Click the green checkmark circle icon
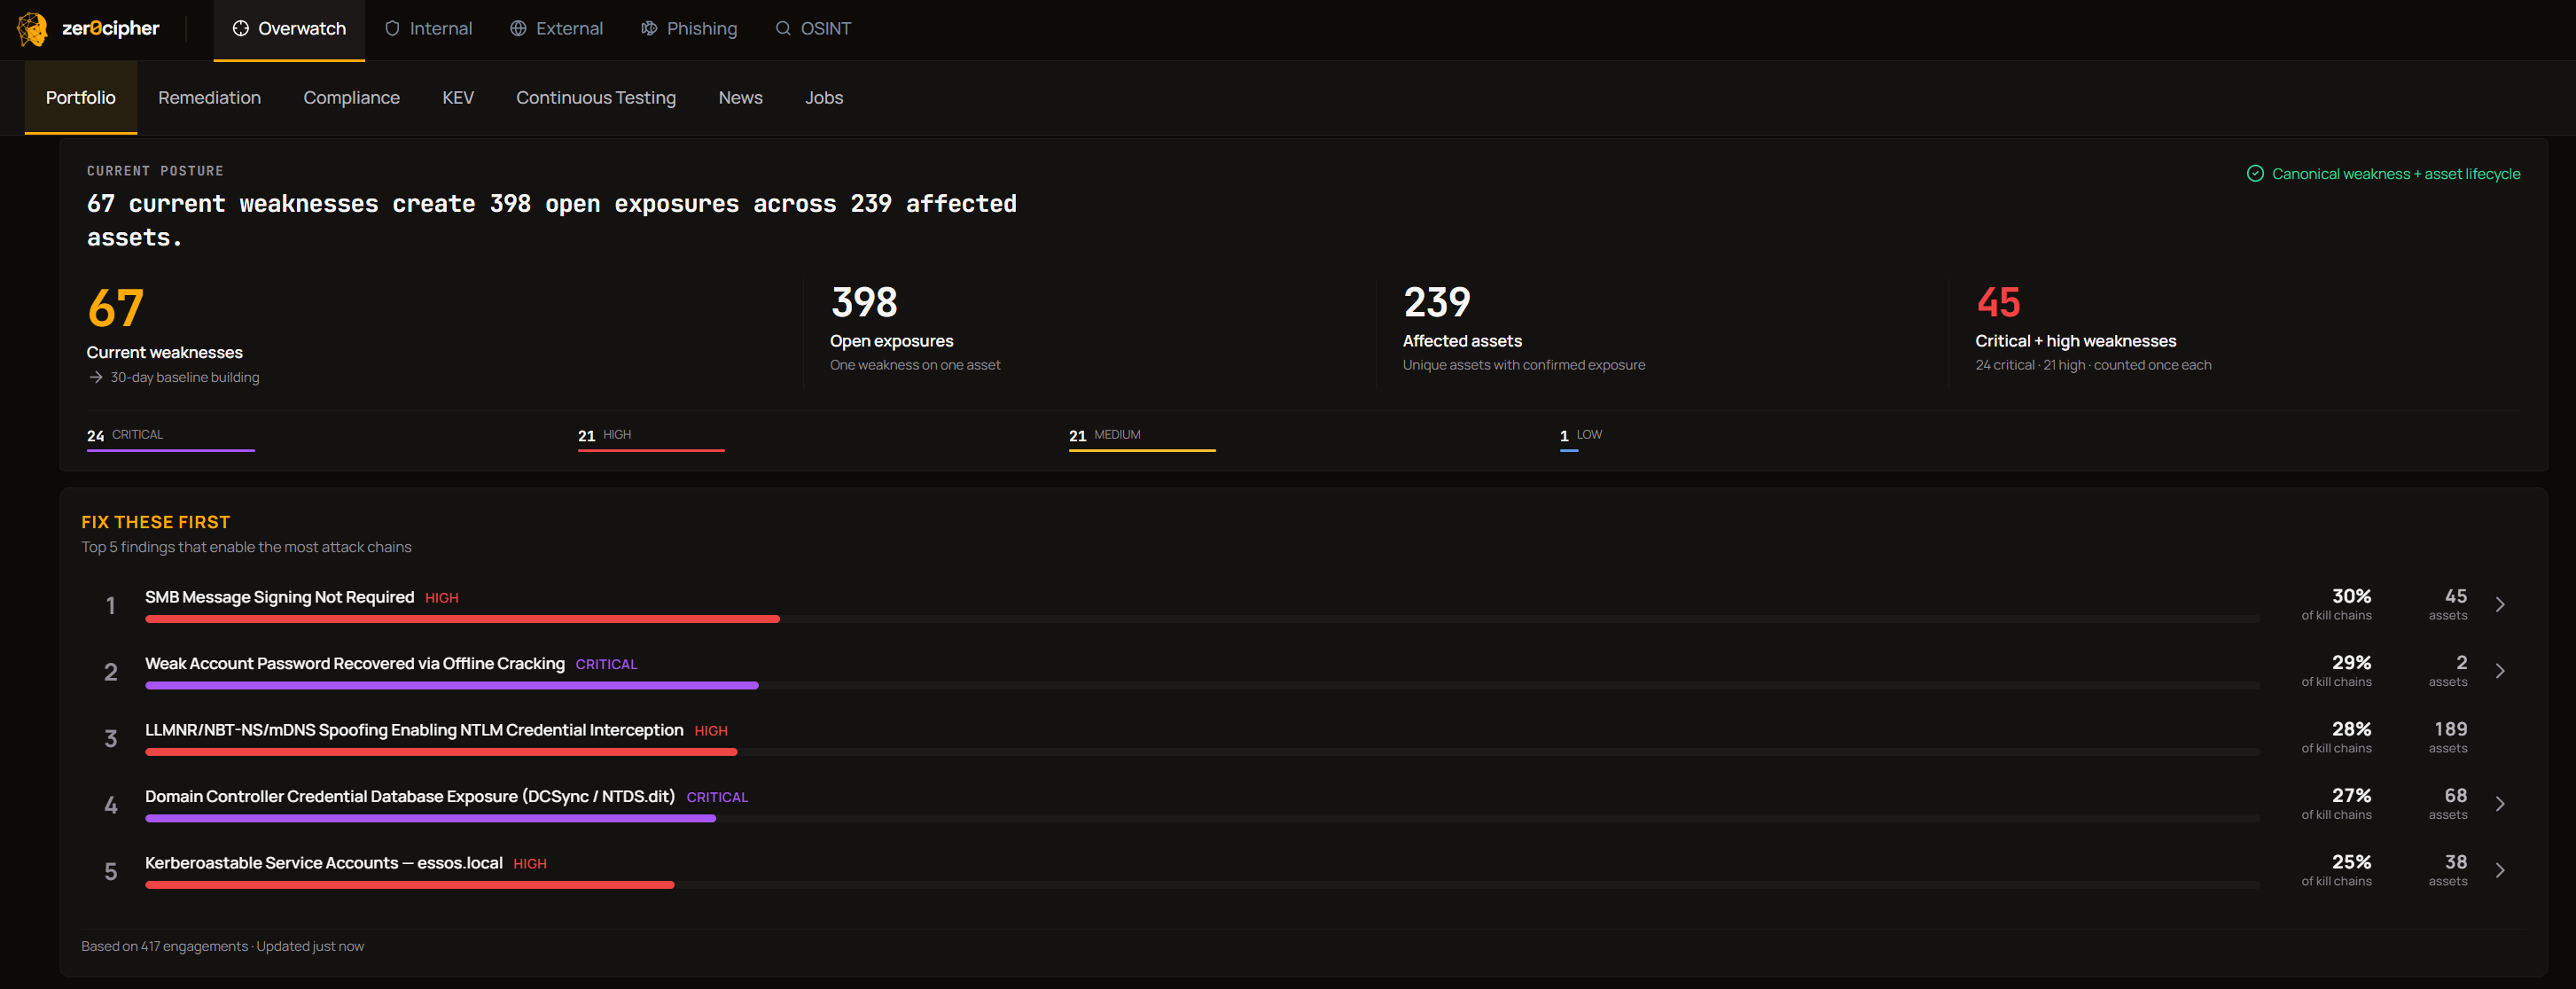The width and height of the screenshot is (2576, 989). point(2255,174)
